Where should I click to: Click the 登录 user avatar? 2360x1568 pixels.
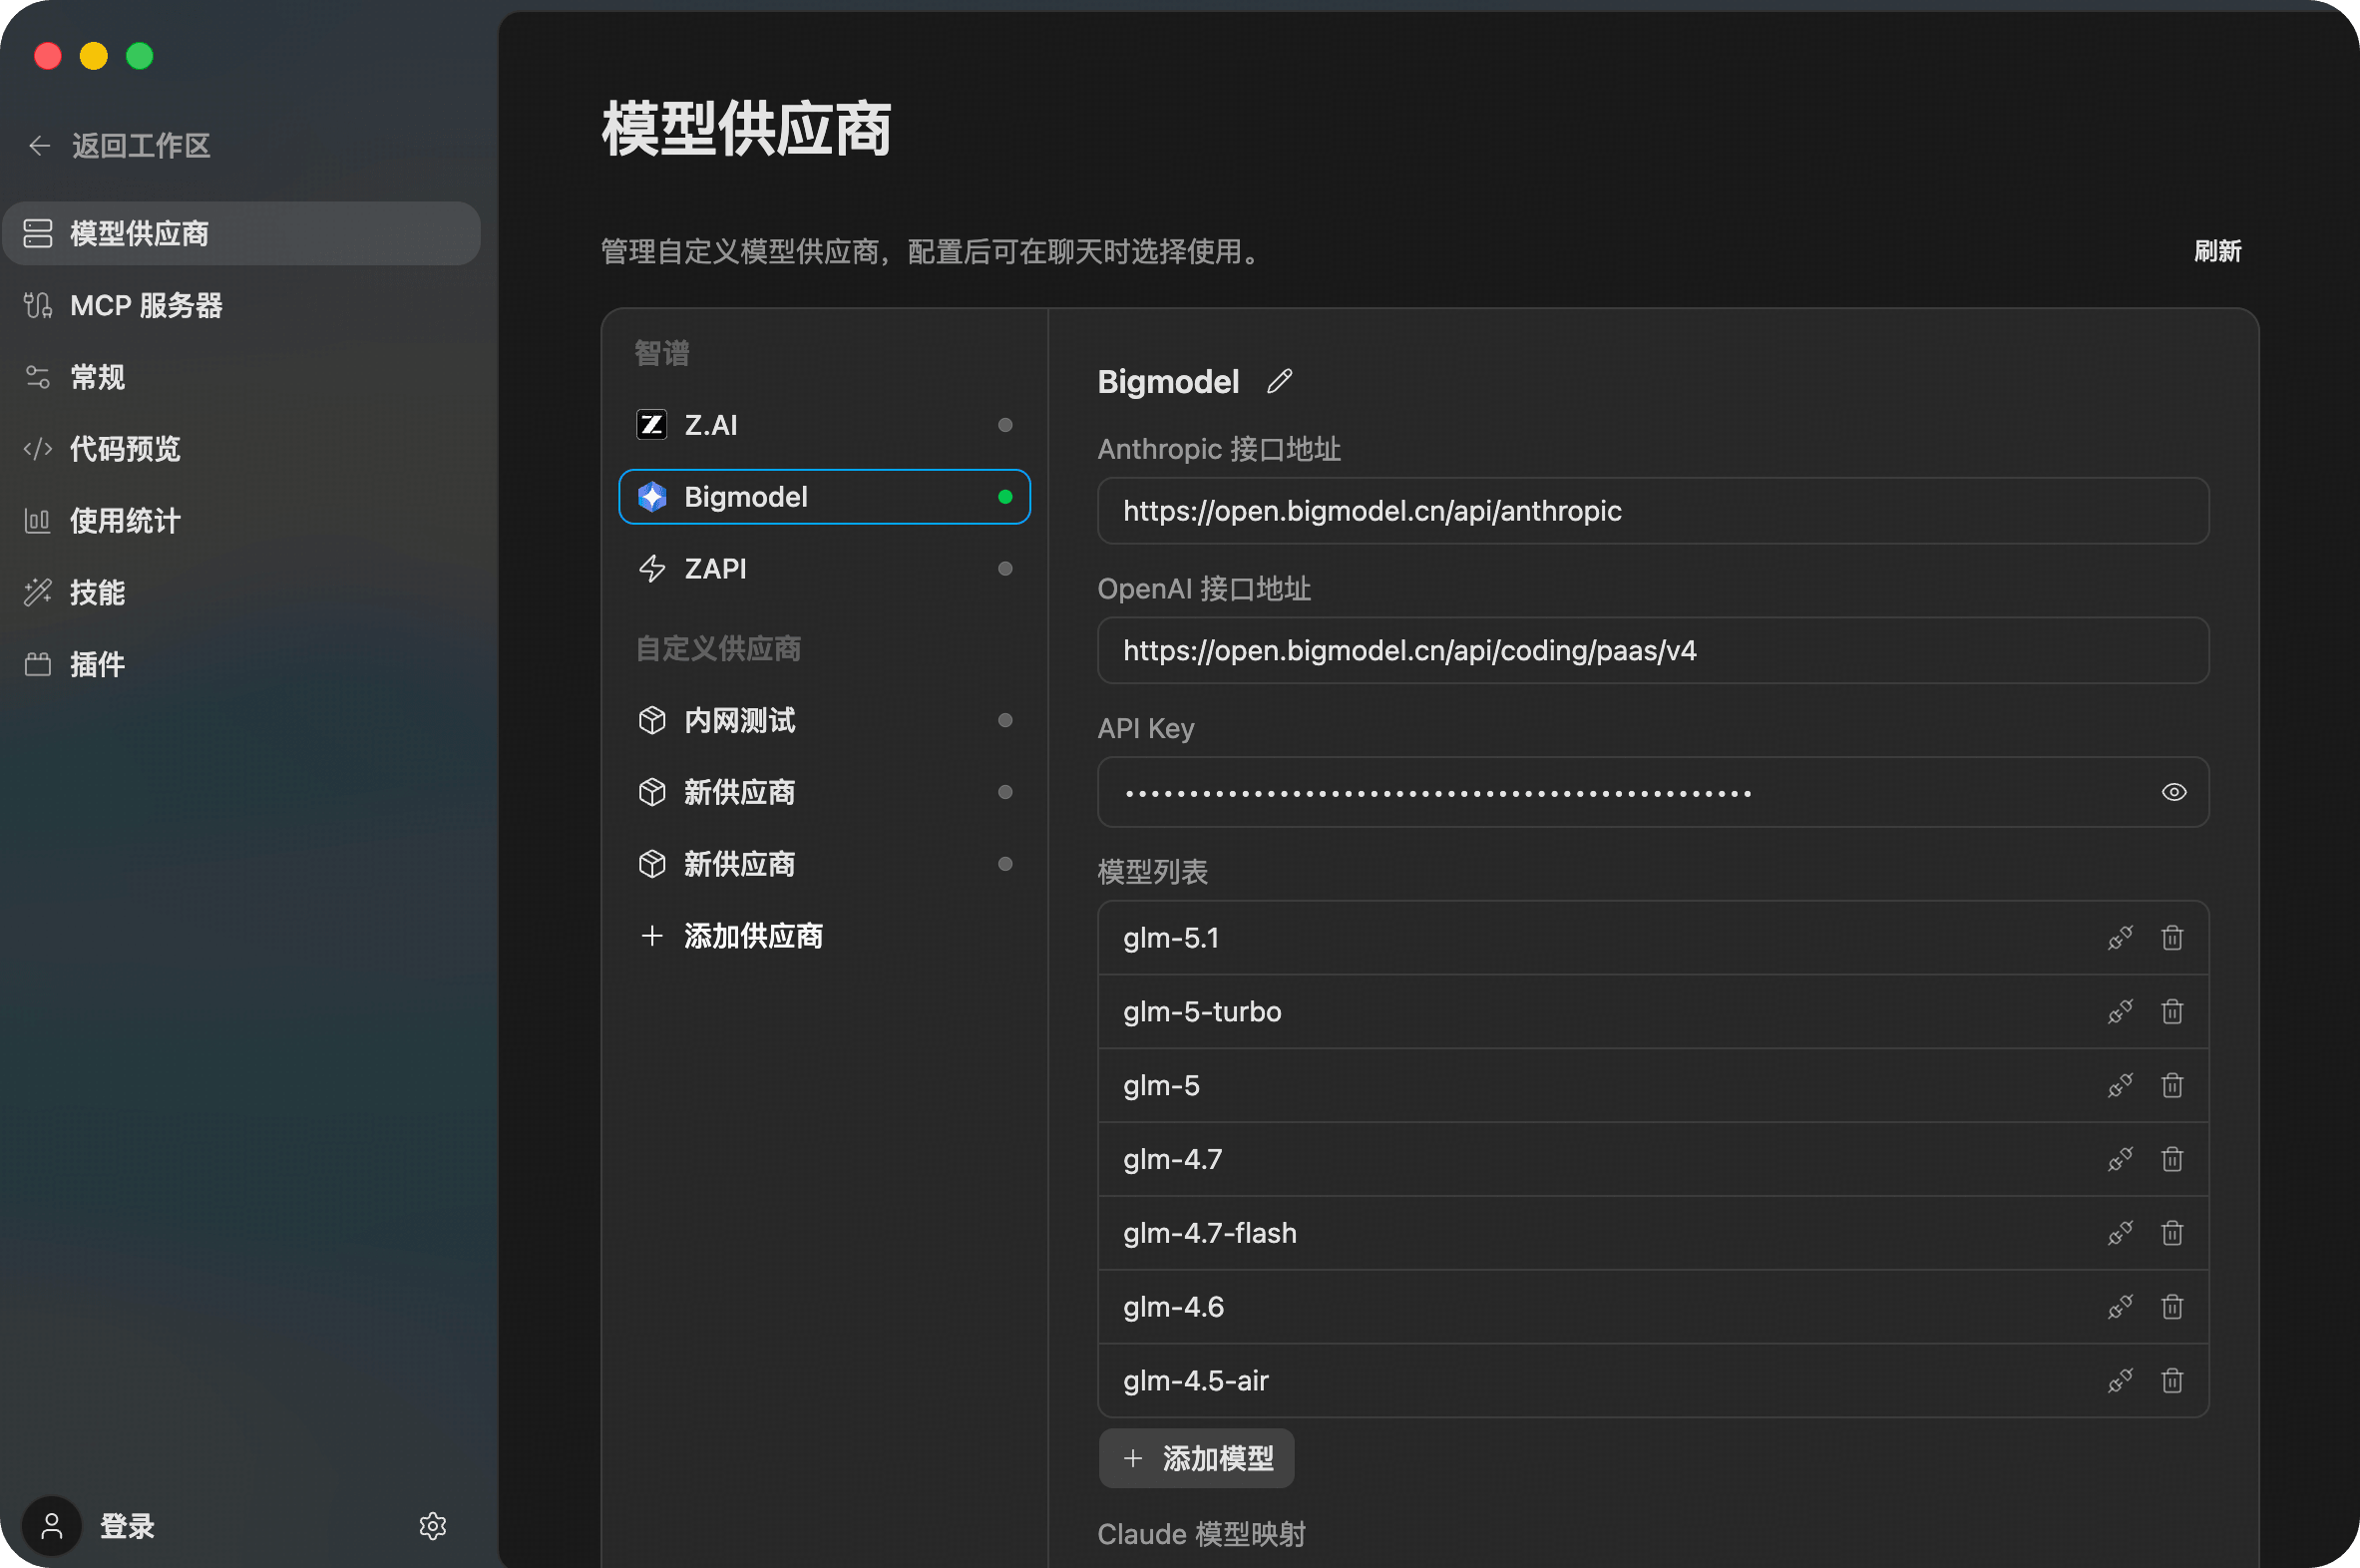click(x=52, y=1526)
